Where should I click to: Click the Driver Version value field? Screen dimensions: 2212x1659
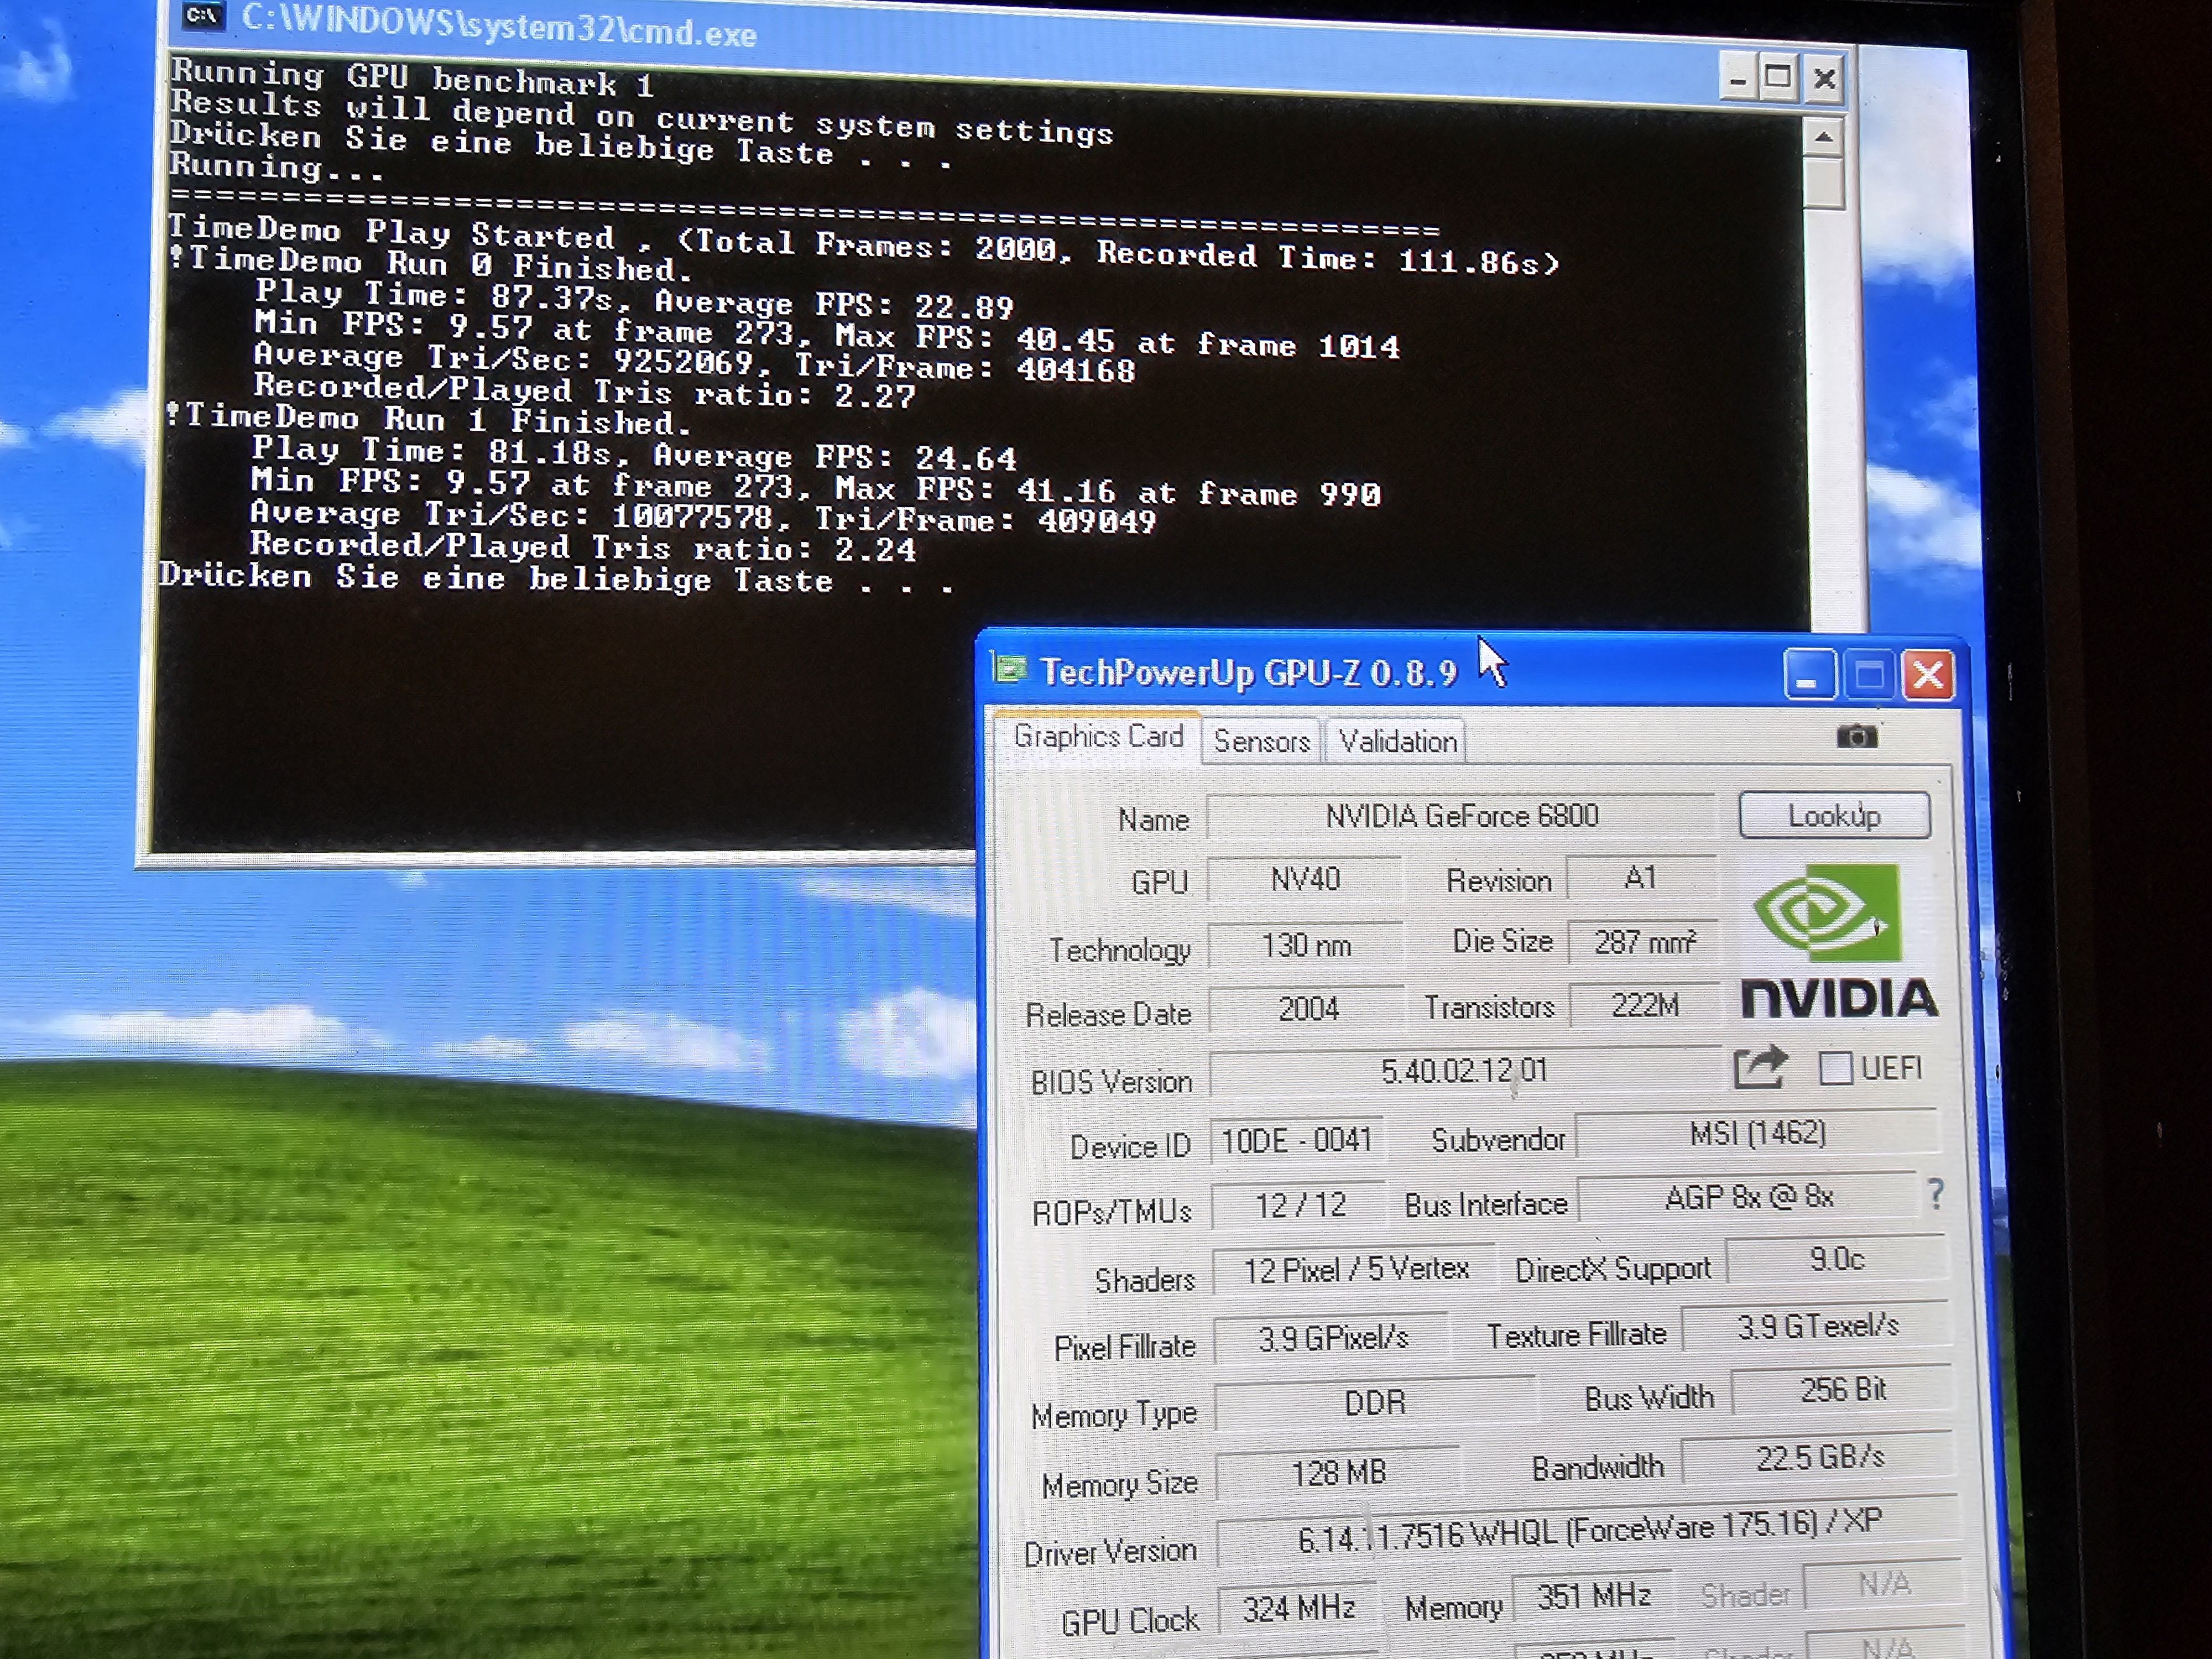(1588, 1531)
